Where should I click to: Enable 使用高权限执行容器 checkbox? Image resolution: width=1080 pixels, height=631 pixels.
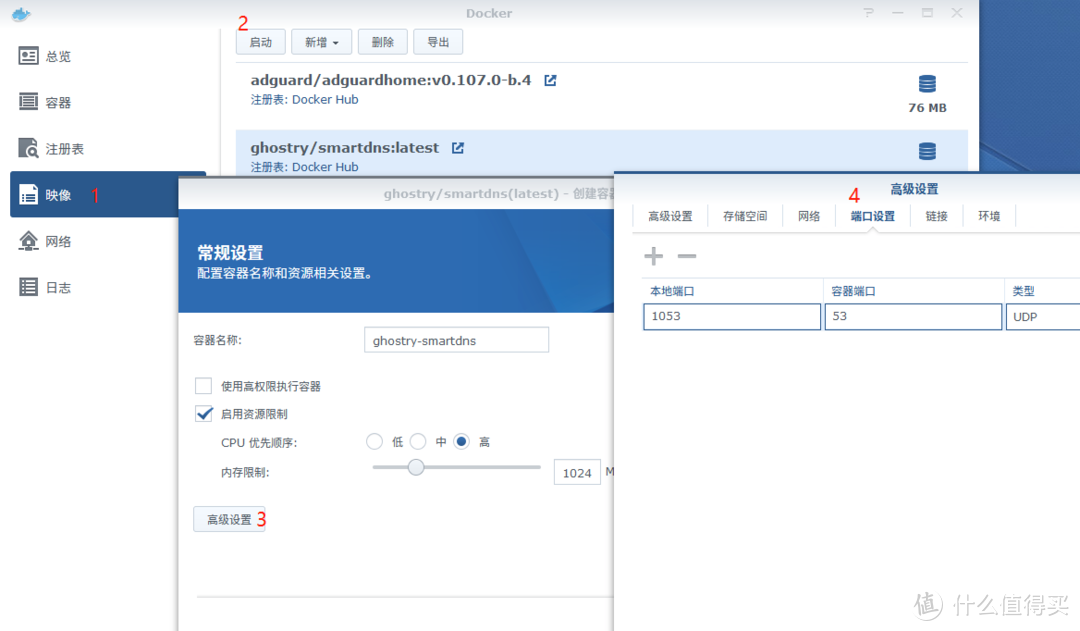point(203,386)
